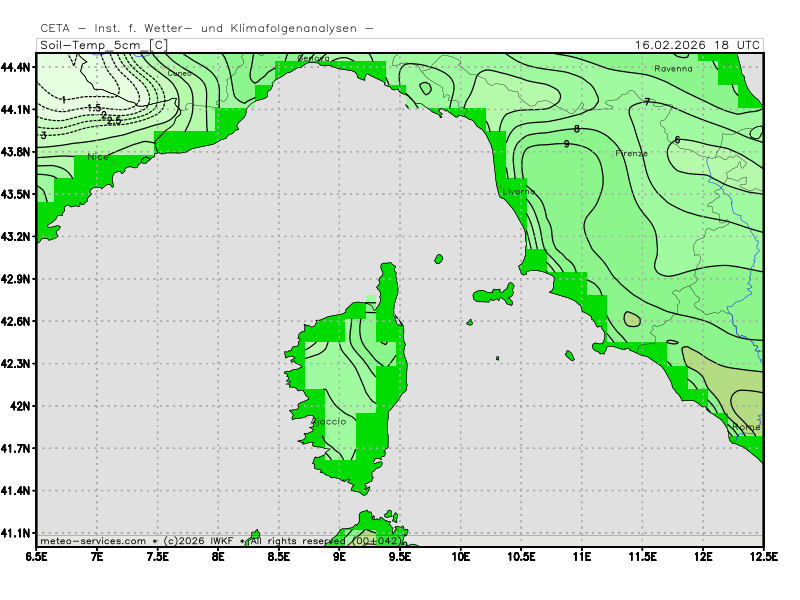Click the CETA institute header text
Viewport: 800px width, 600px height.
(206, 28)
